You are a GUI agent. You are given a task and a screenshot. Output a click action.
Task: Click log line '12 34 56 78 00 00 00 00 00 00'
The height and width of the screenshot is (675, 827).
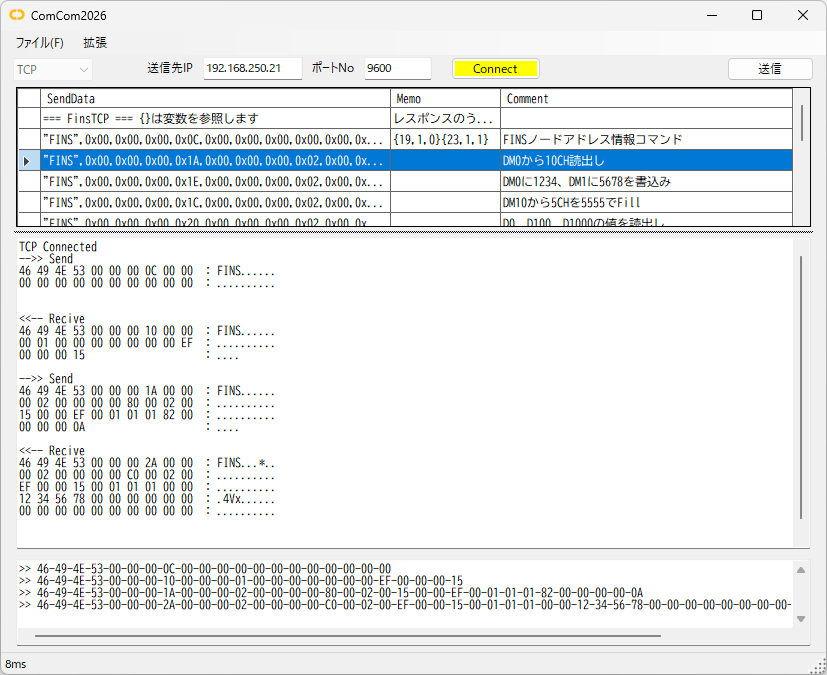(x=106, y=498)
